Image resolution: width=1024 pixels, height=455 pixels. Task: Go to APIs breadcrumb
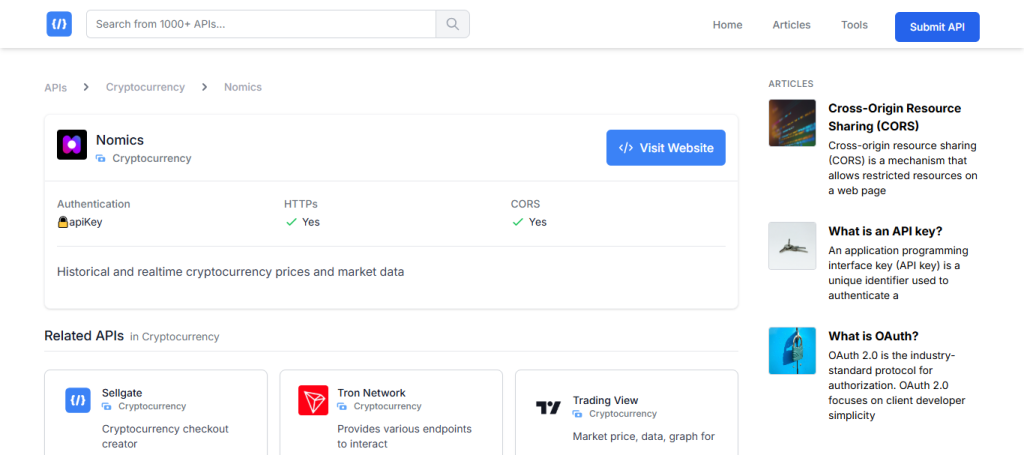click(x=56, y=87)
